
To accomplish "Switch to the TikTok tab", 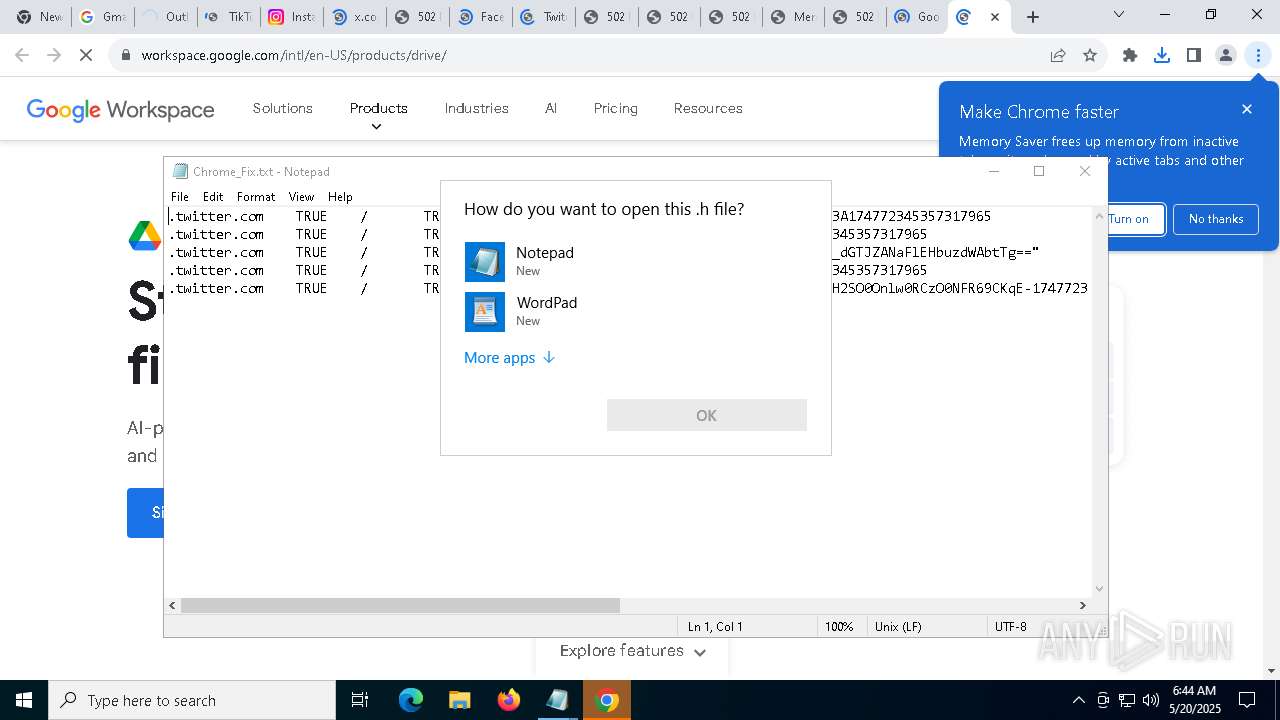I will [228, 17].
